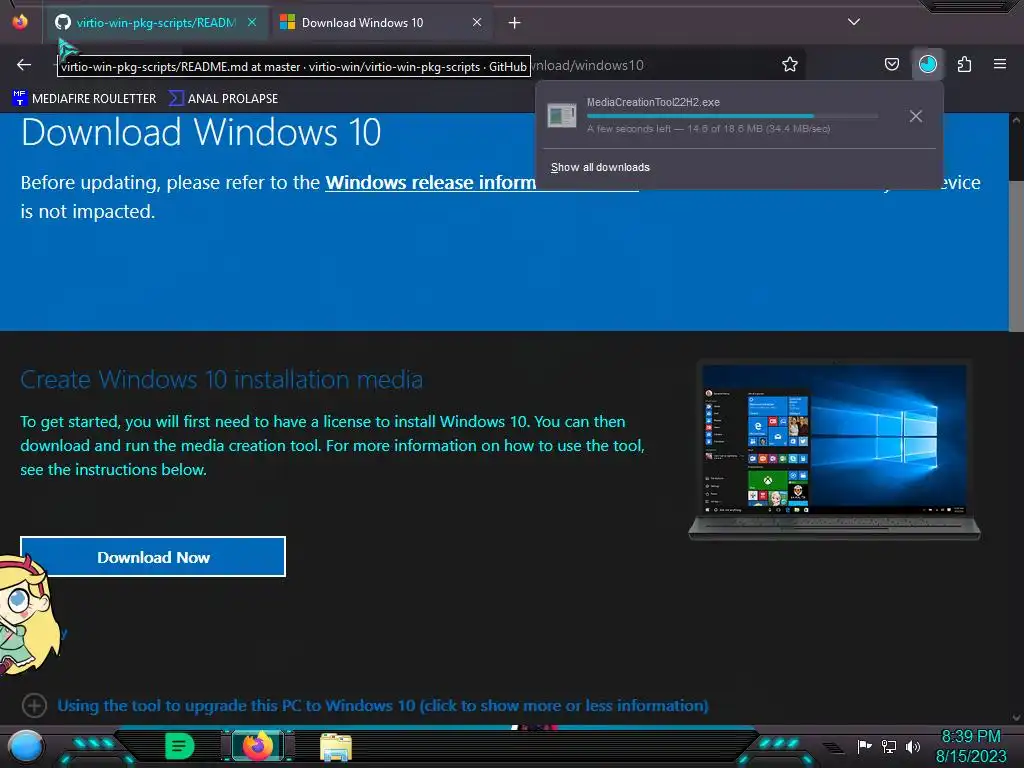Open a new browser tab

[515, 23]
